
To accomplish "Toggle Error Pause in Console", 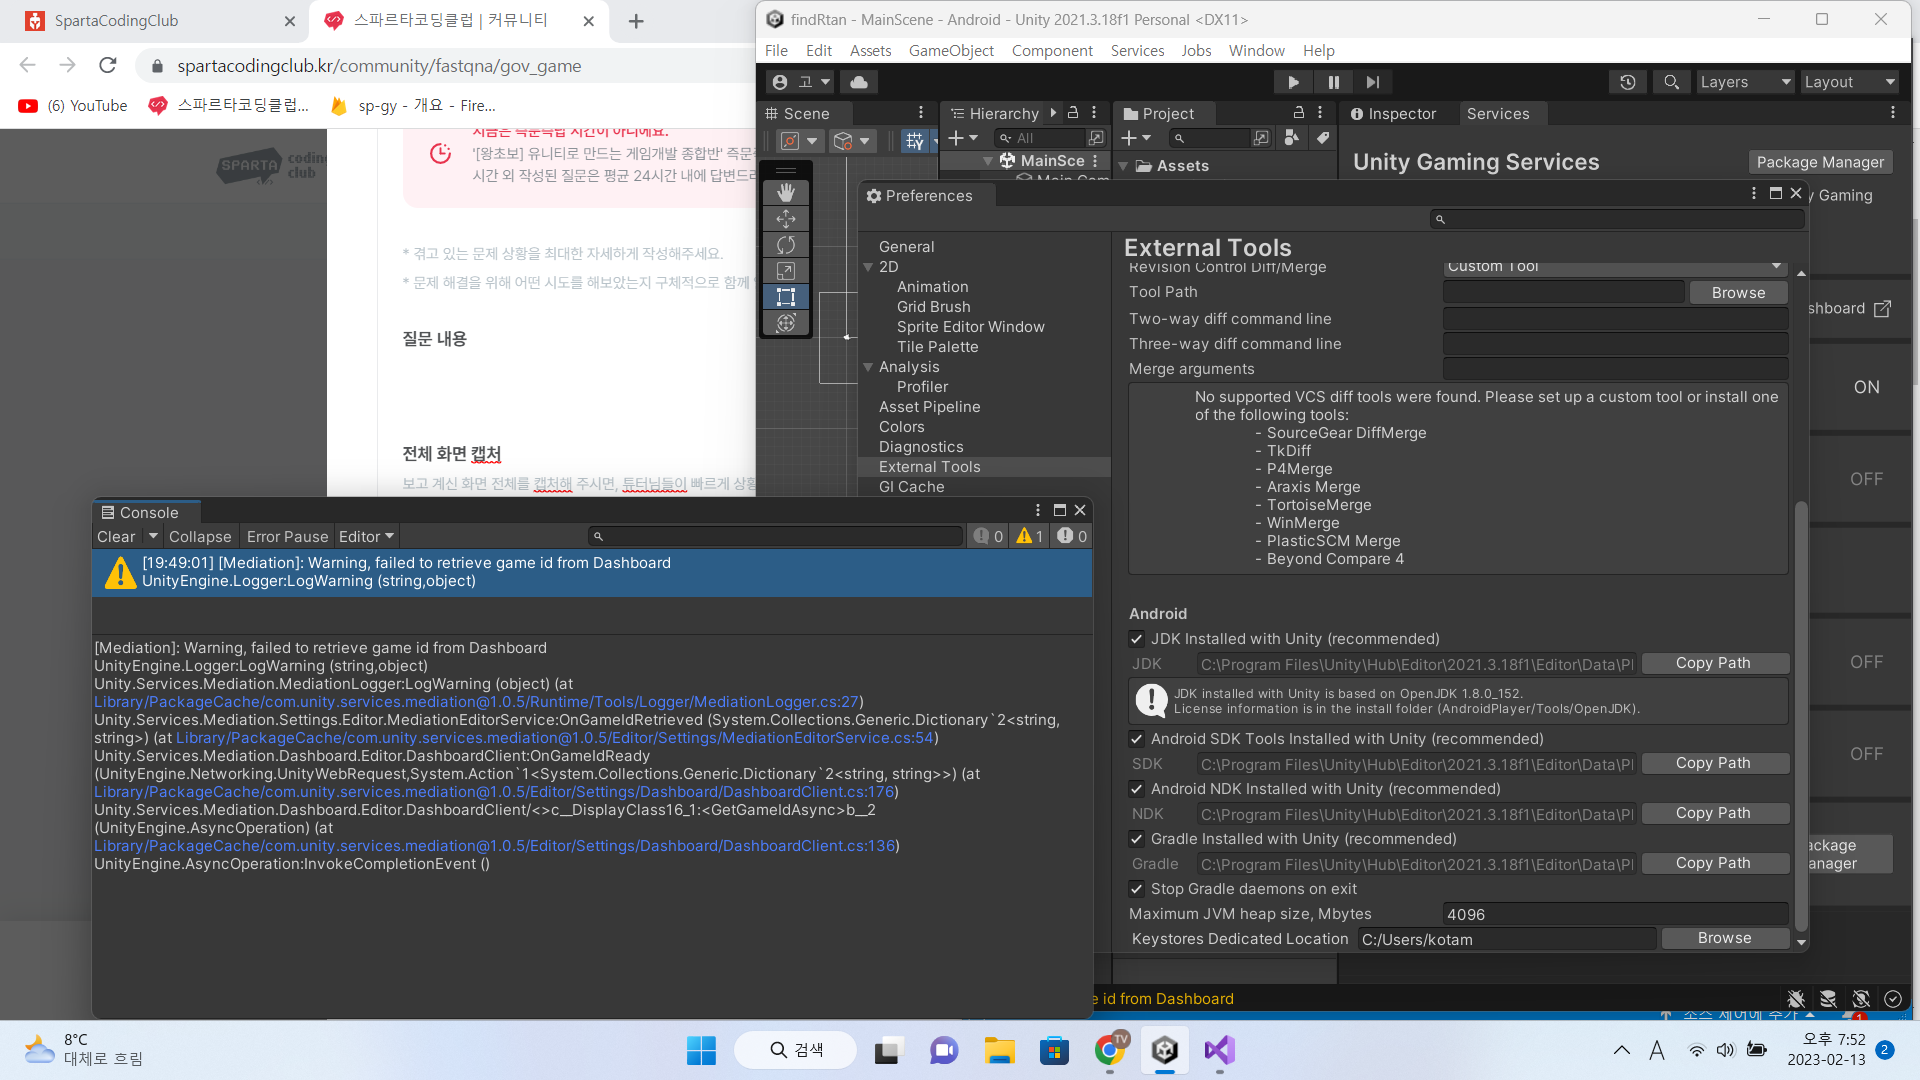I will pyautogui.click(x=287, y=537).
